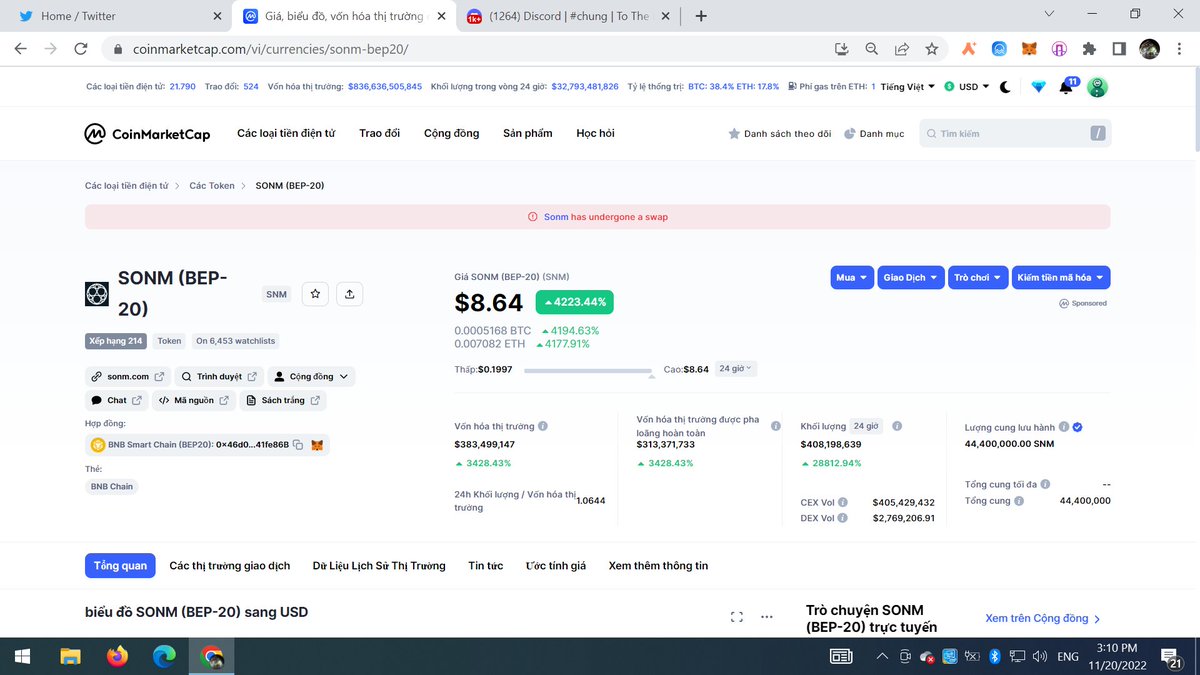The image size is (1200, 675).
Task: Open the Chrome three-dot menu
Action: pos(1179,48)
